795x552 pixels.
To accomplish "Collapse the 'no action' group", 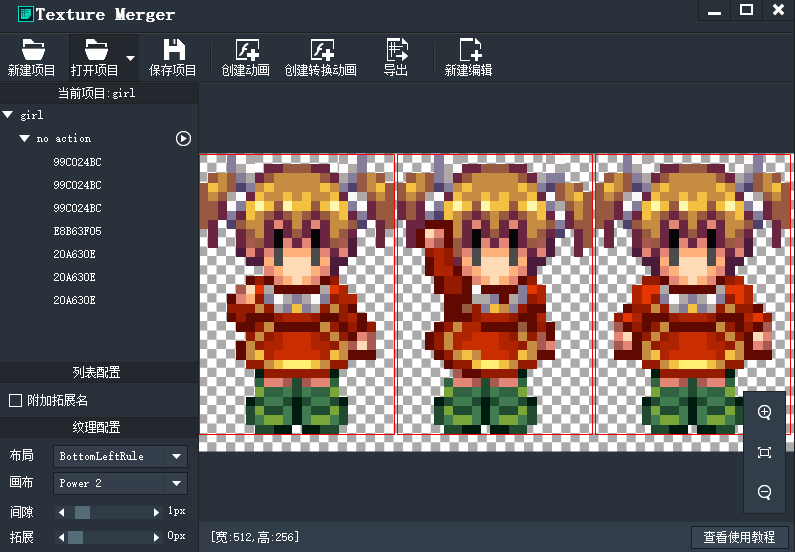I will (24, 138).
